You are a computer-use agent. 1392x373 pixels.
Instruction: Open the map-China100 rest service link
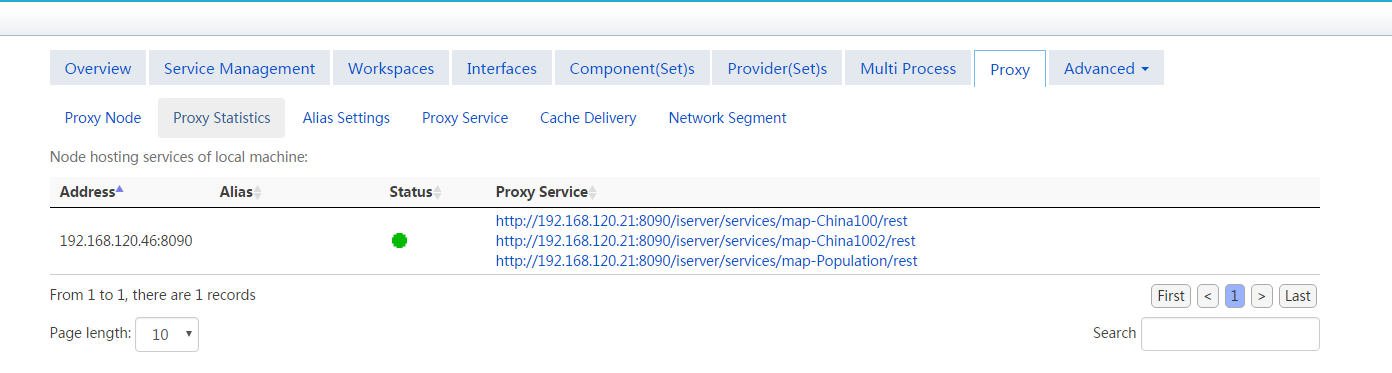701,221
